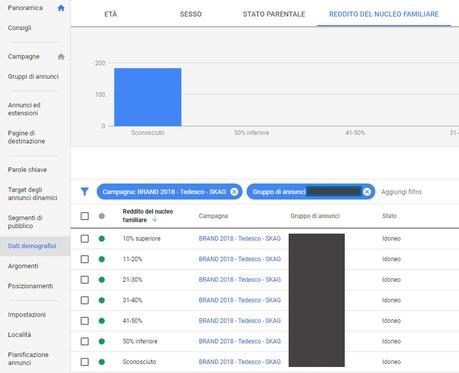Check the 50% inferiore row checkbox
This screenshot has height=373, width=459.
(x=85, y=341)
